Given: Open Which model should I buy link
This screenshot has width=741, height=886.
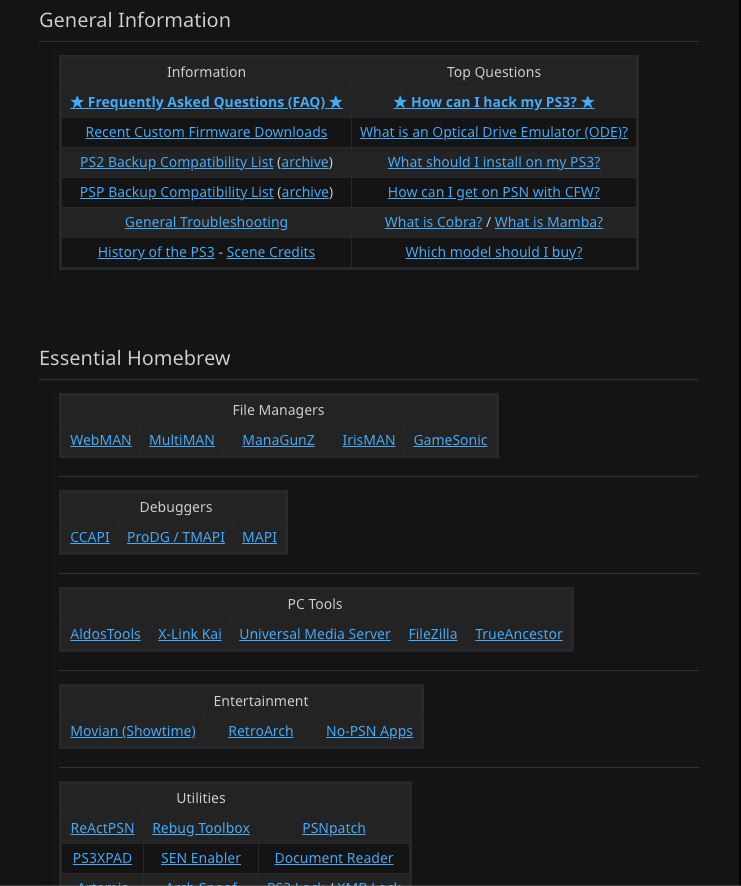Looking at the screenshot, I should point(493,252).
